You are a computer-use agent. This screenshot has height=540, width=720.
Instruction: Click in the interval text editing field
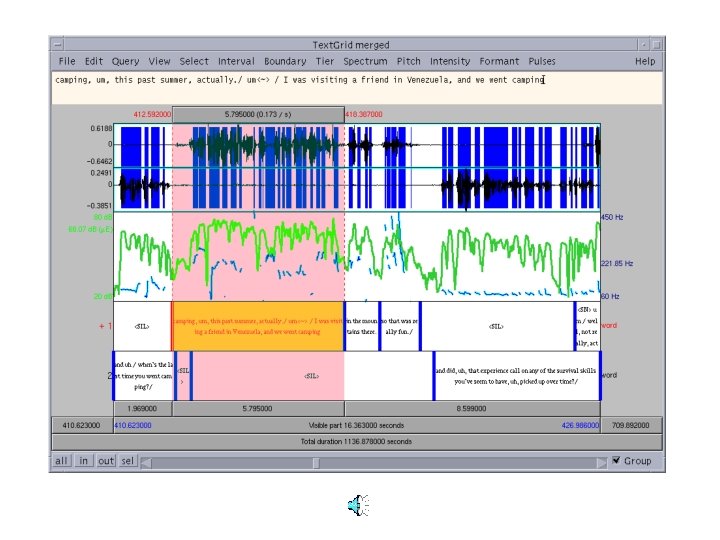coord(357,88)
